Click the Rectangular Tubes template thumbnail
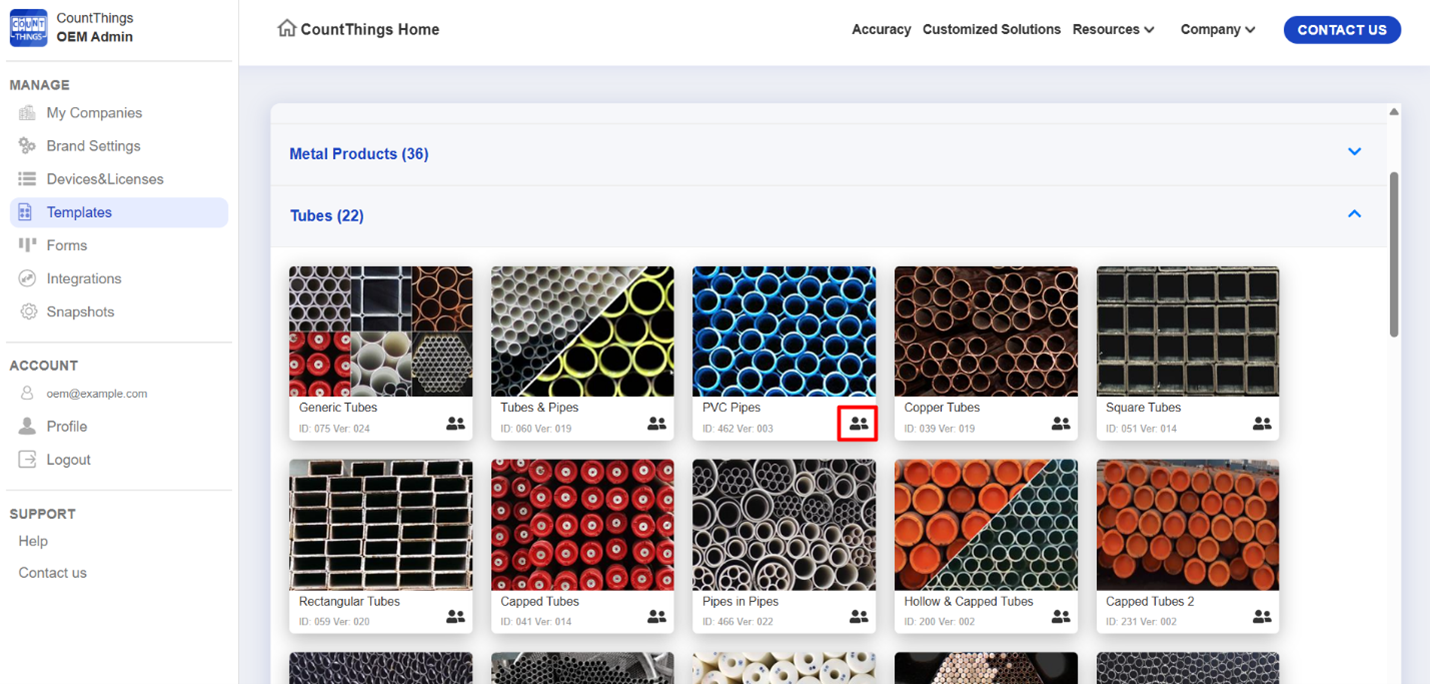The width and height of the screenshot is (1430, 684). 380,525
